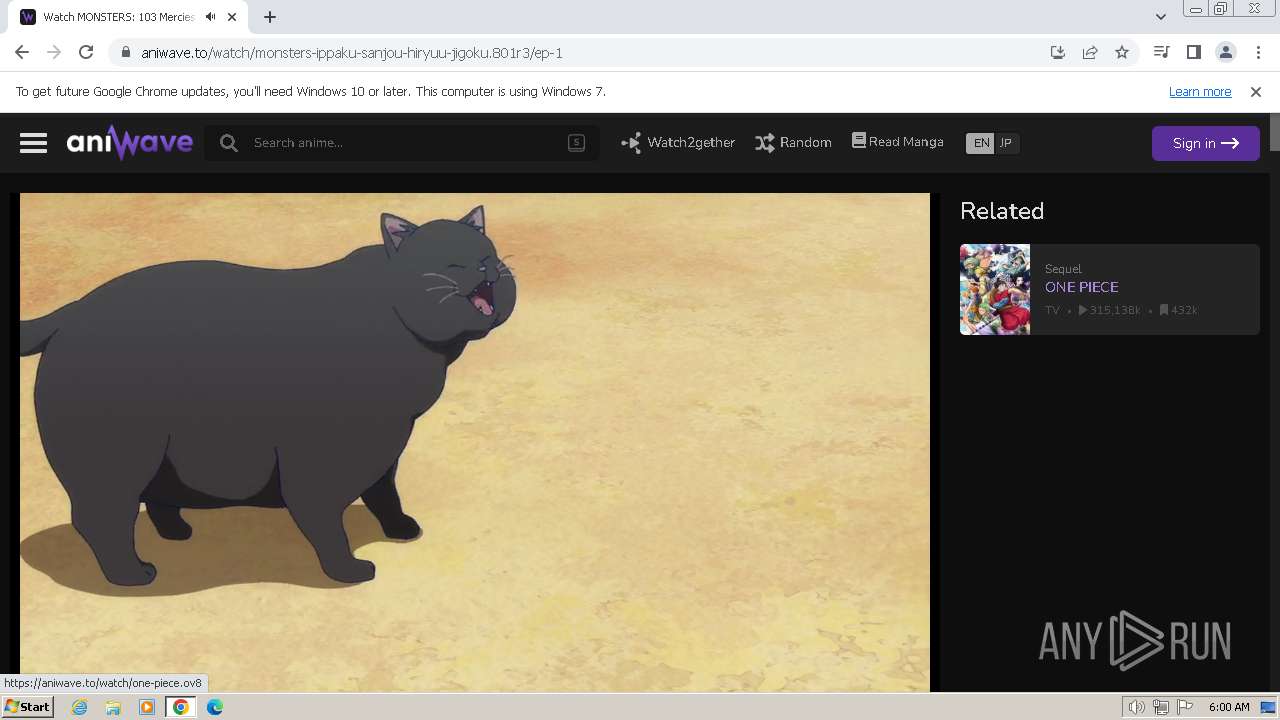Switch title language to JP
Screen dimensions: 1280x720
[x=1007, y=143]
